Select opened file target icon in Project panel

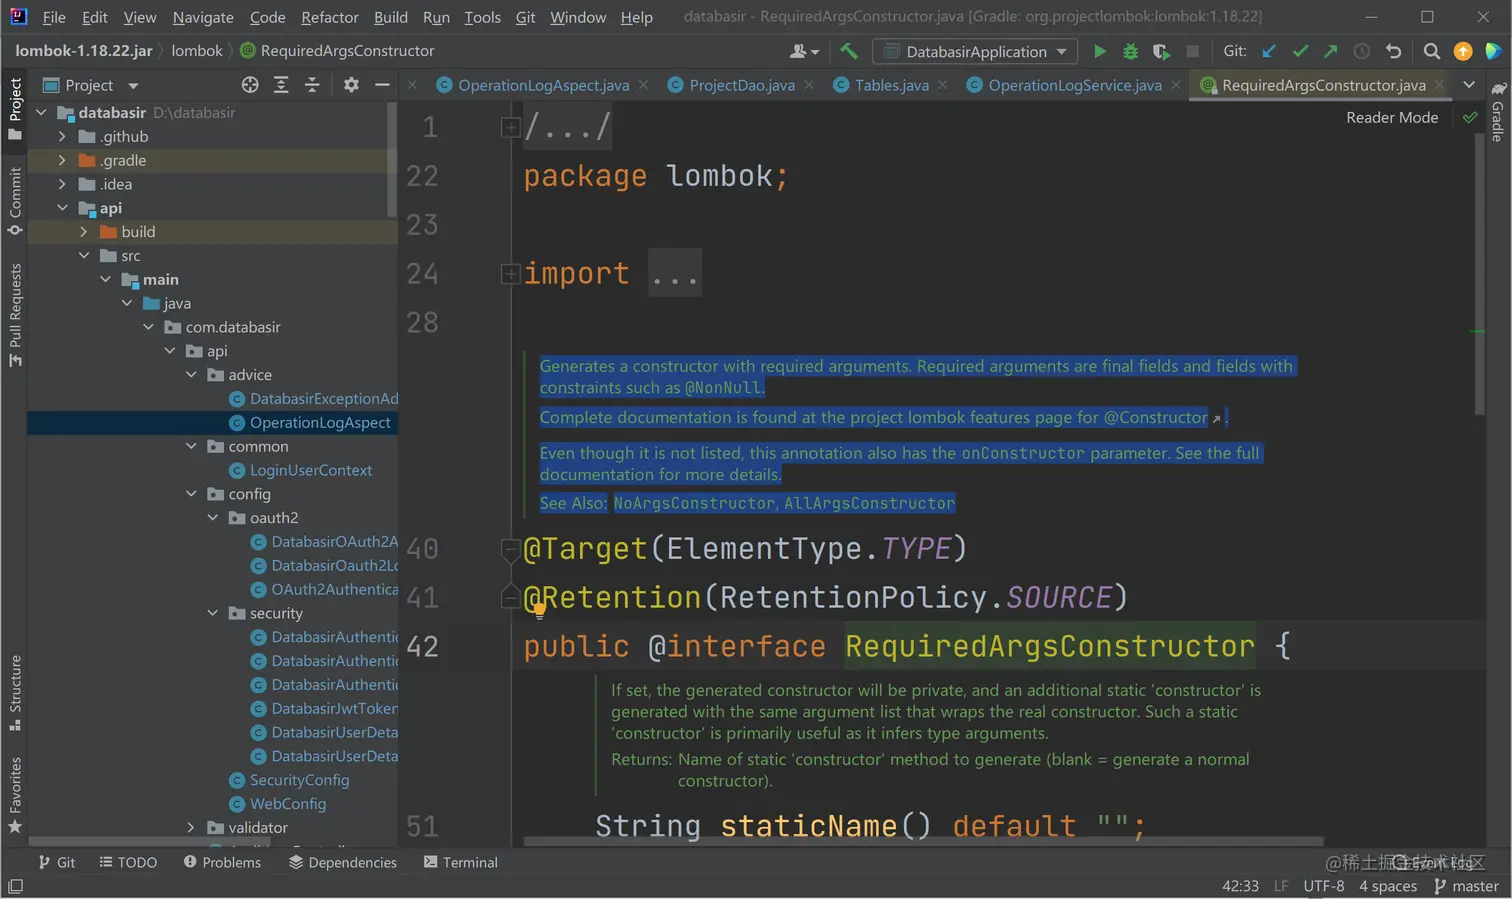[250, 85]
